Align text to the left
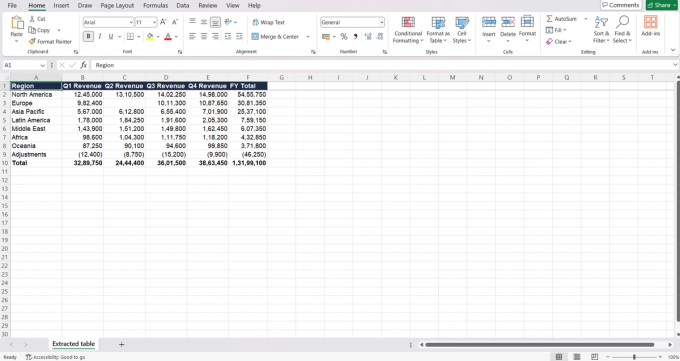This screenshot has width=680, height=361. click(193, 36)
